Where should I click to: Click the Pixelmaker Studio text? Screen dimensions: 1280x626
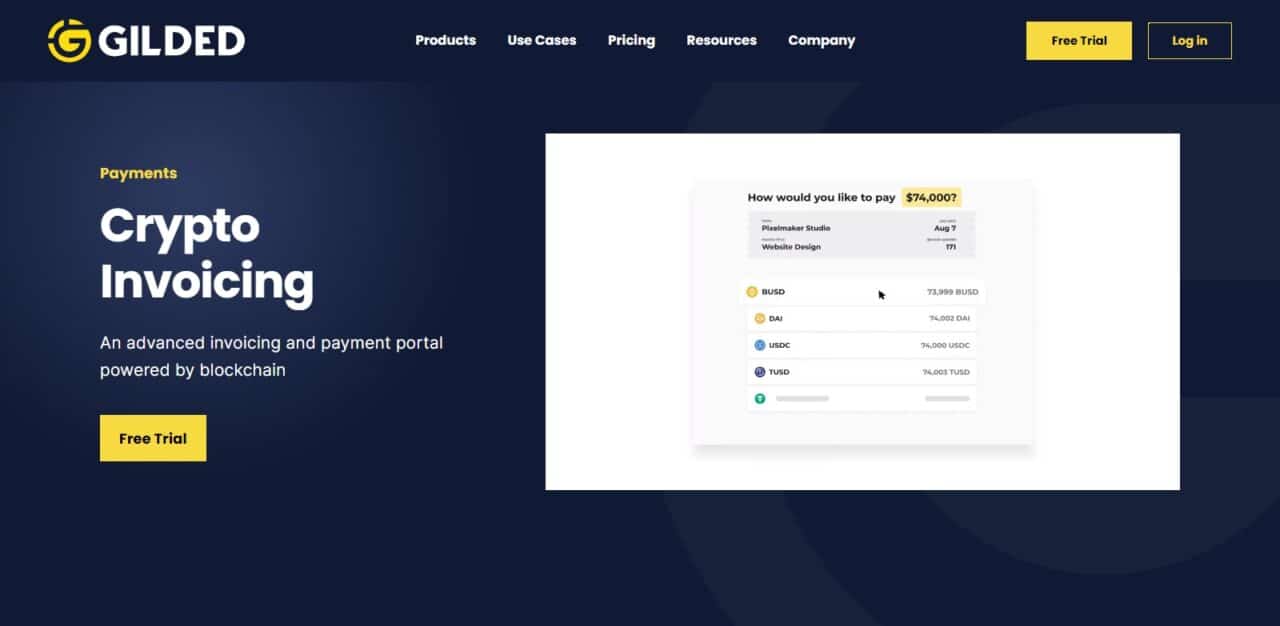coord(796,228)
